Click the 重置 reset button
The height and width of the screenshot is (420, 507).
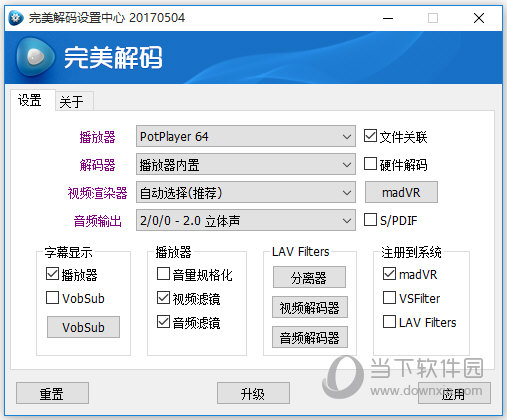tap(52, 393)
